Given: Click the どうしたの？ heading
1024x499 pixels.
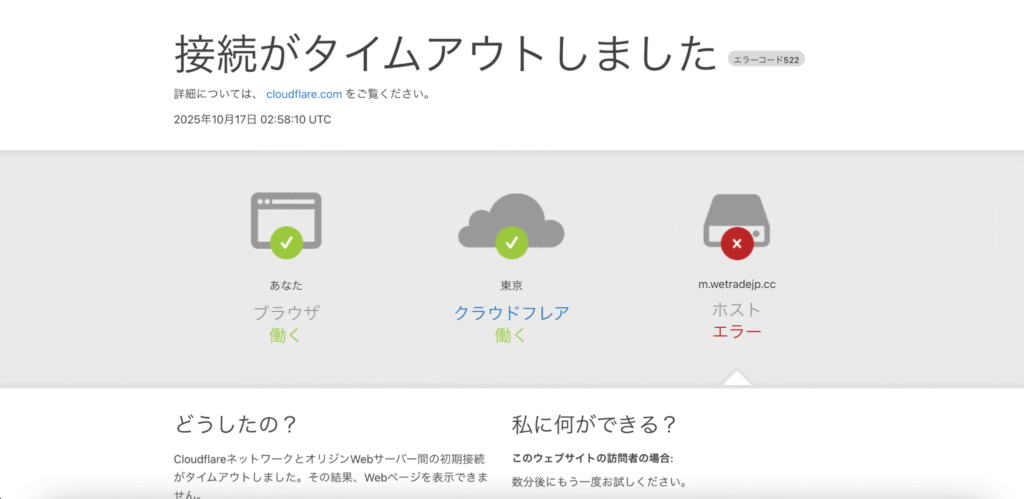Looking at the screenshot, I should click(x=236, y=425).
